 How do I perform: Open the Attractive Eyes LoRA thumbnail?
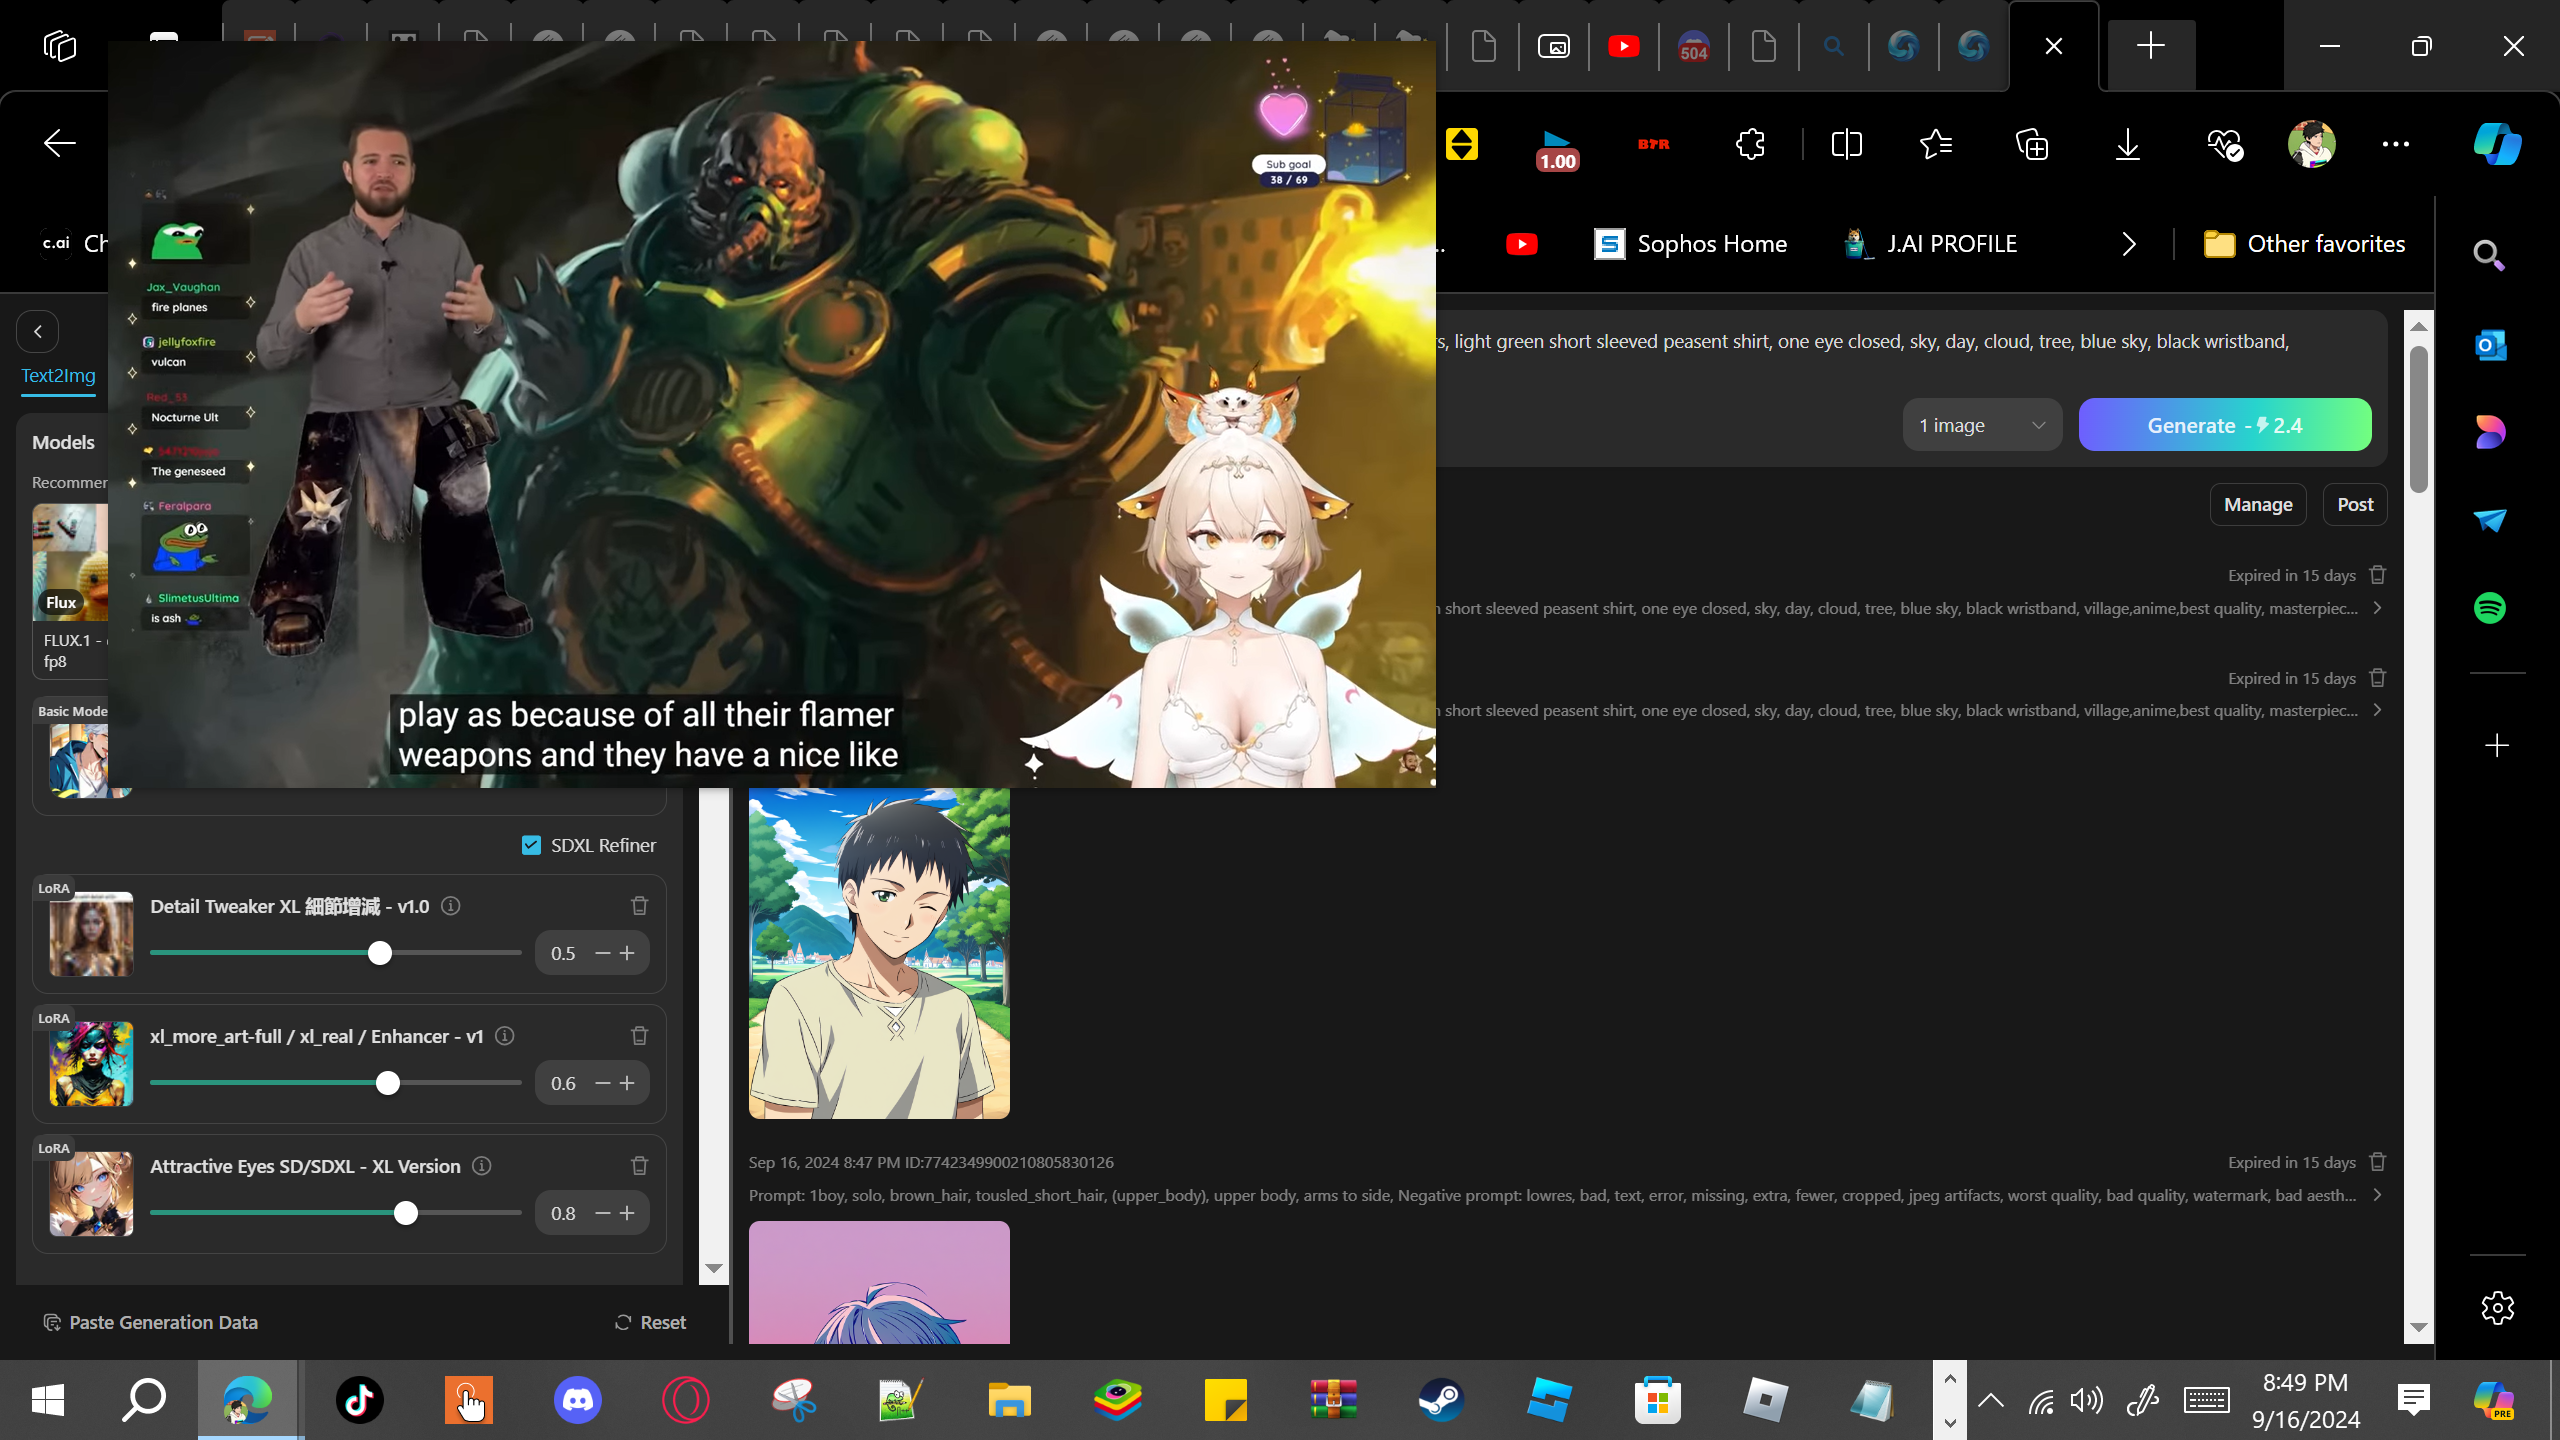(x=91, y=1194)
